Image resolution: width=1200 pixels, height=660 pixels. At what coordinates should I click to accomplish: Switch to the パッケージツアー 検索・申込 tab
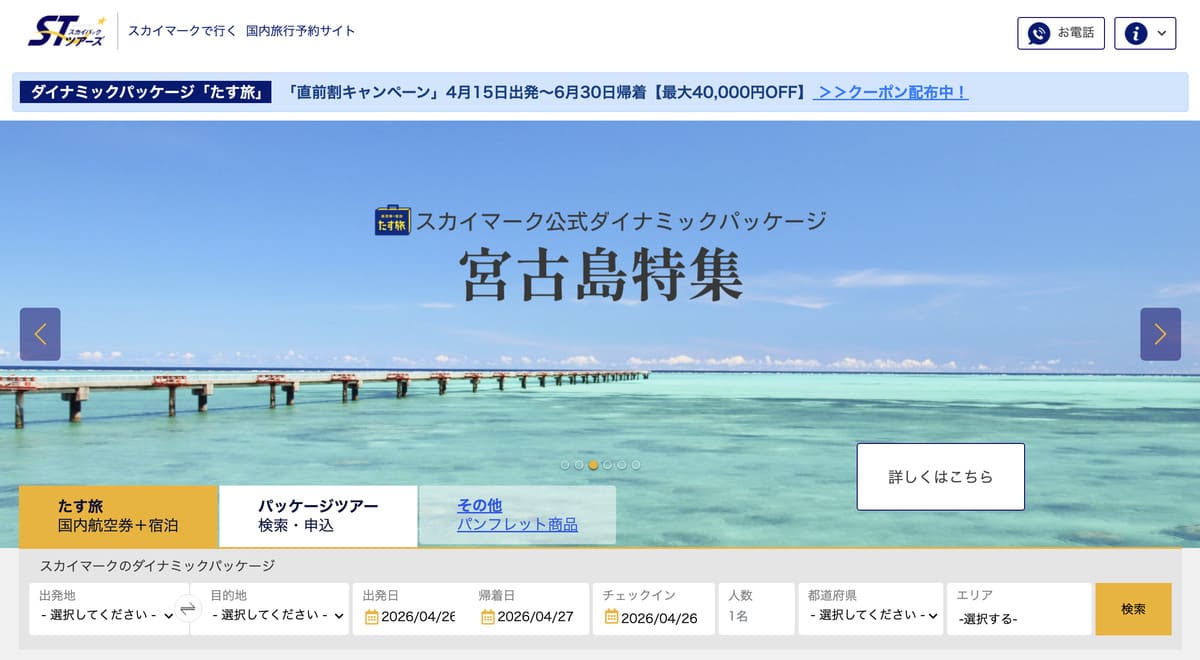click(317, 516)
